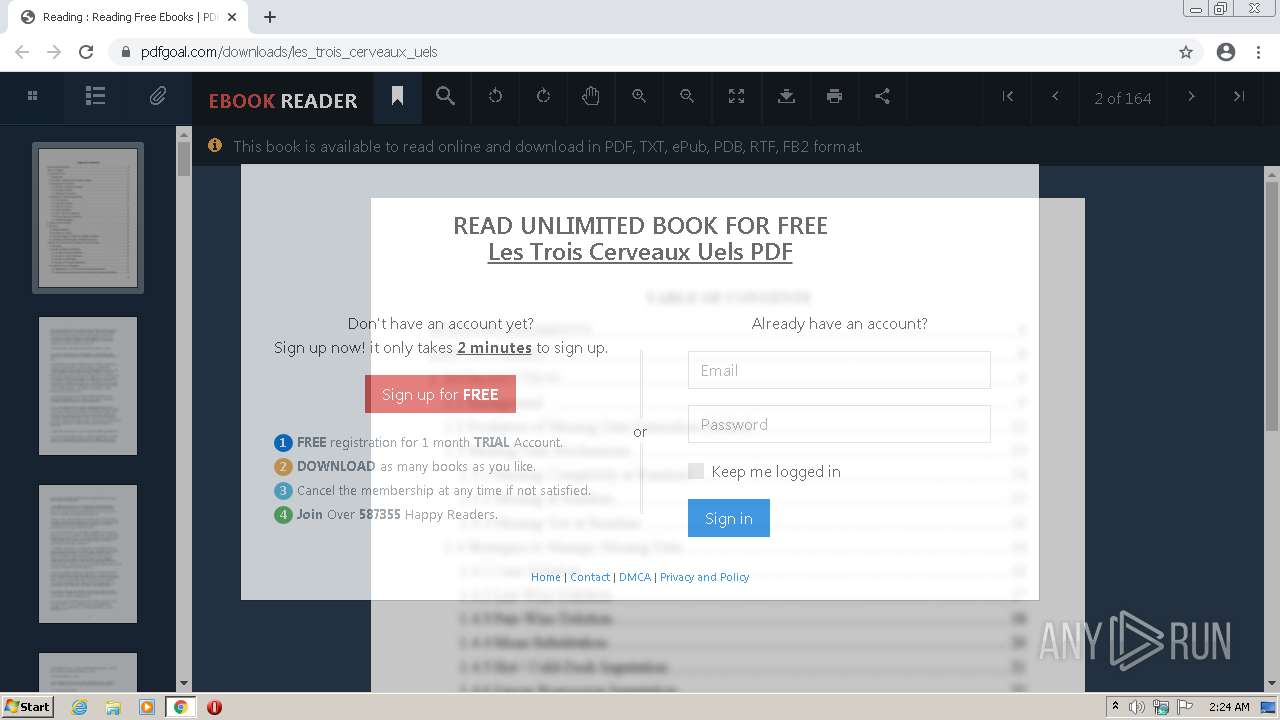The width and height of the screenshot is (1280, 720).
Task: Click the volume speaker tray icon
Action: [x=1137, y=707]
